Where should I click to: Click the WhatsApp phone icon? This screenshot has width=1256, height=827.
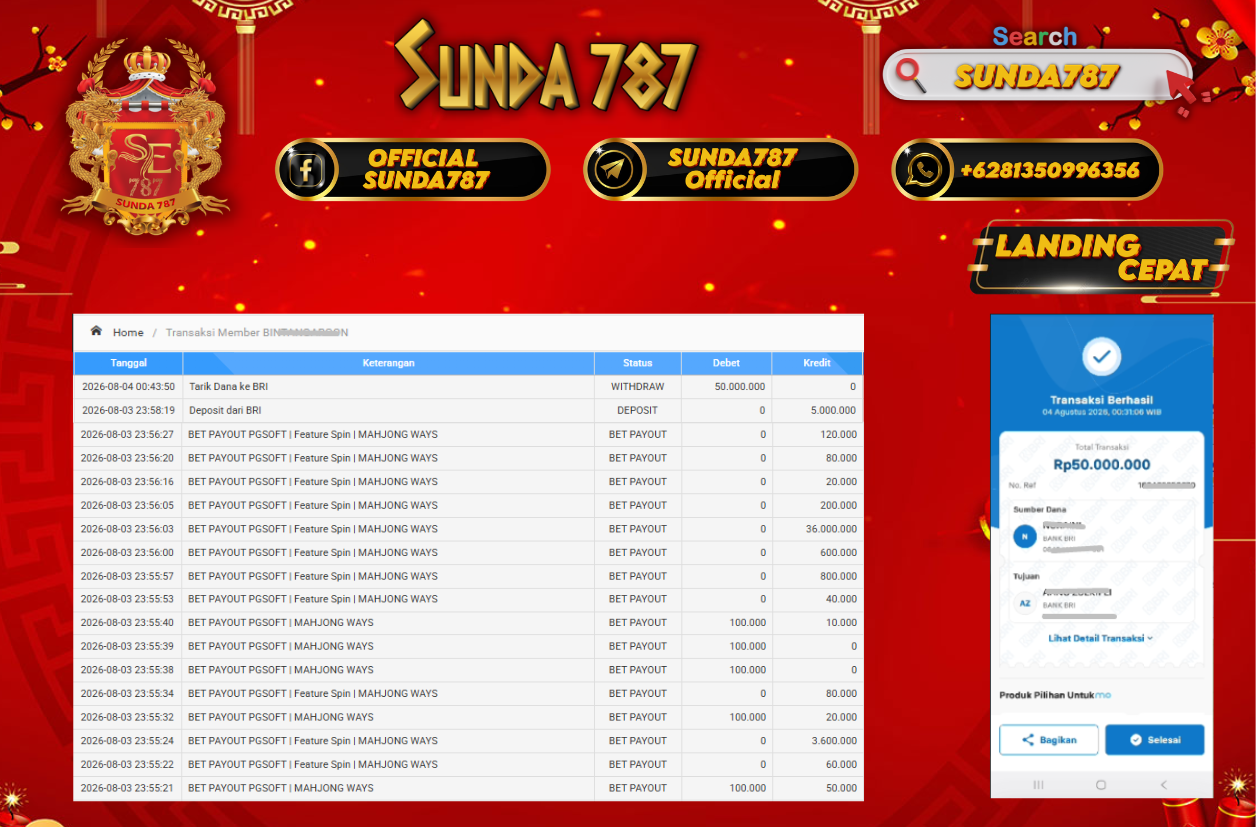(922, 169)
